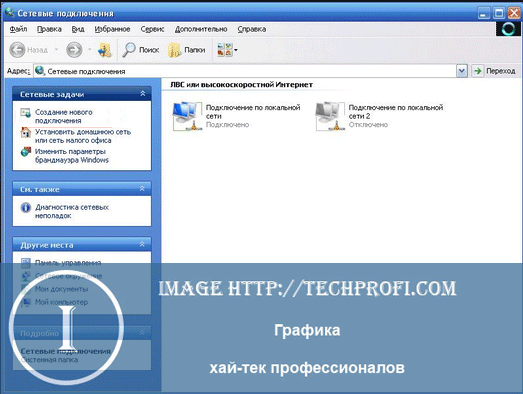Select Подключение по локальной сети icon
Image resolution: width=523 pixels, height=394 pixels.
(x=187, y=116)
